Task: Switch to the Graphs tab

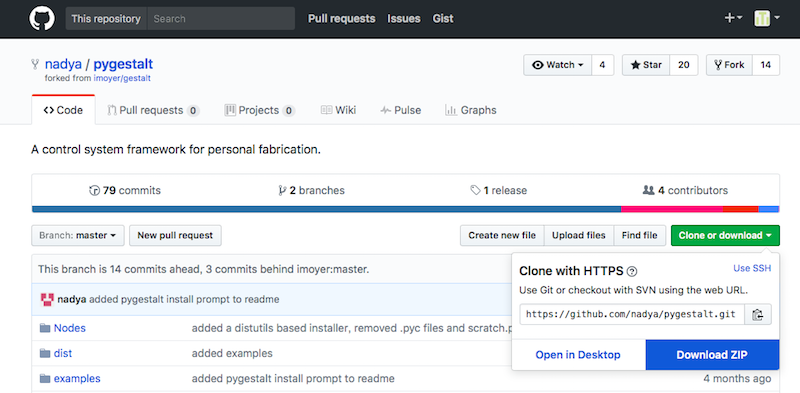Action: click(471, 110)
